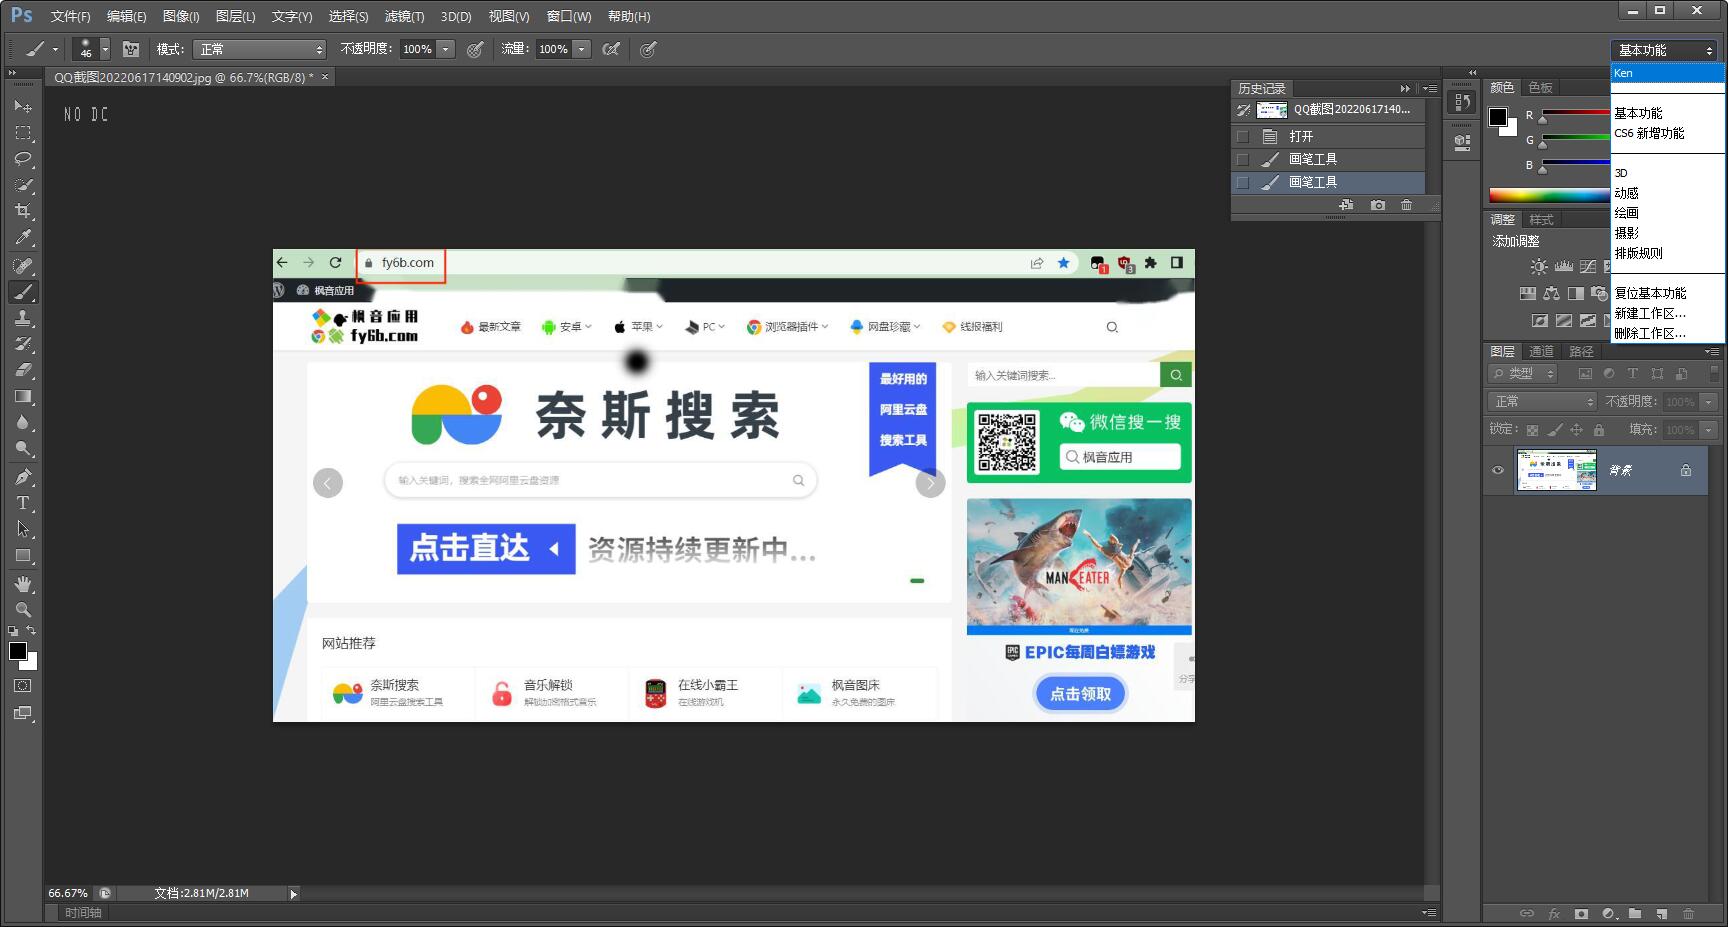Select the Zoom tool
This screenshot has height=927, width=1728.
coord(23,610)
